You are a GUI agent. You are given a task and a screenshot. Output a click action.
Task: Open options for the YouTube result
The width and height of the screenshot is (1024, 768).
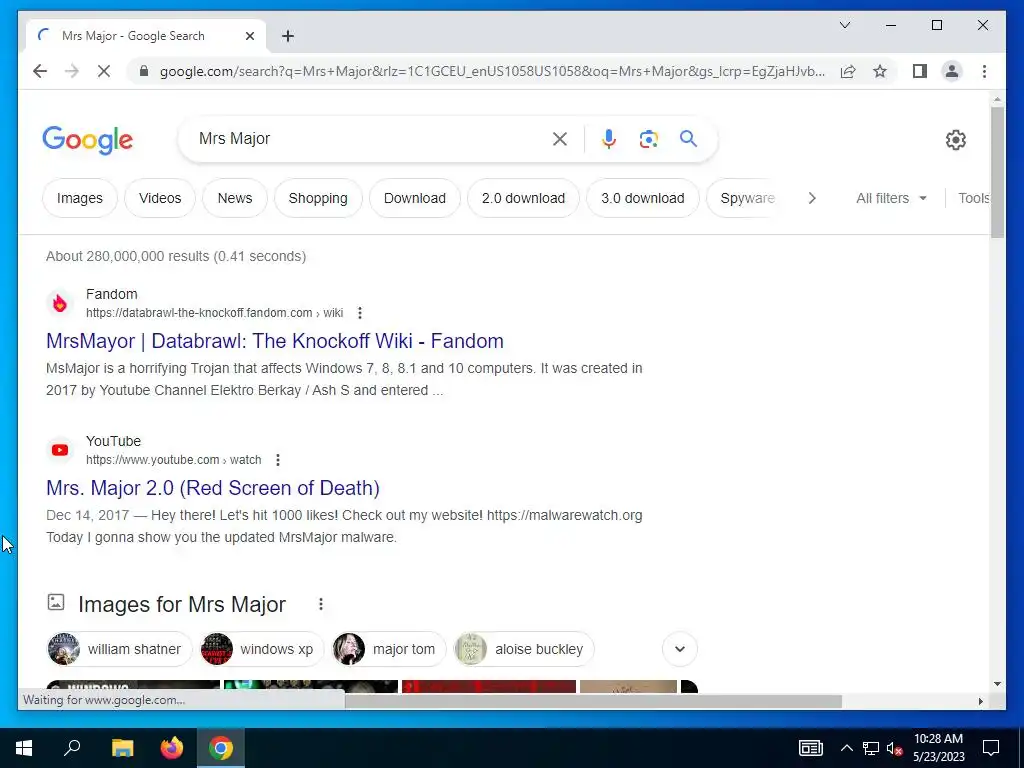[278, 460]
